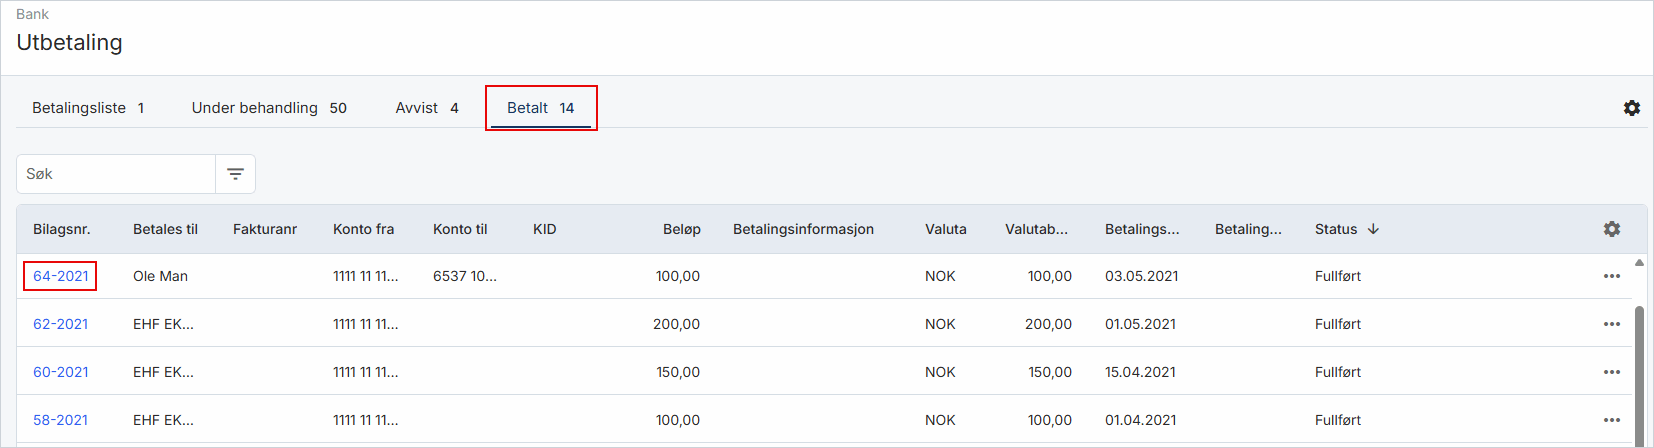
Task: Open table column settings gear icon
Action: (1611, 229)
